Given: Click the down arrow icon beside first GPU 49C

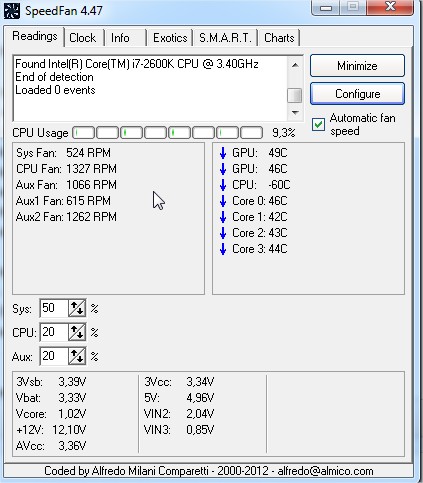Looking at the screenshot, I should [223, 153].
